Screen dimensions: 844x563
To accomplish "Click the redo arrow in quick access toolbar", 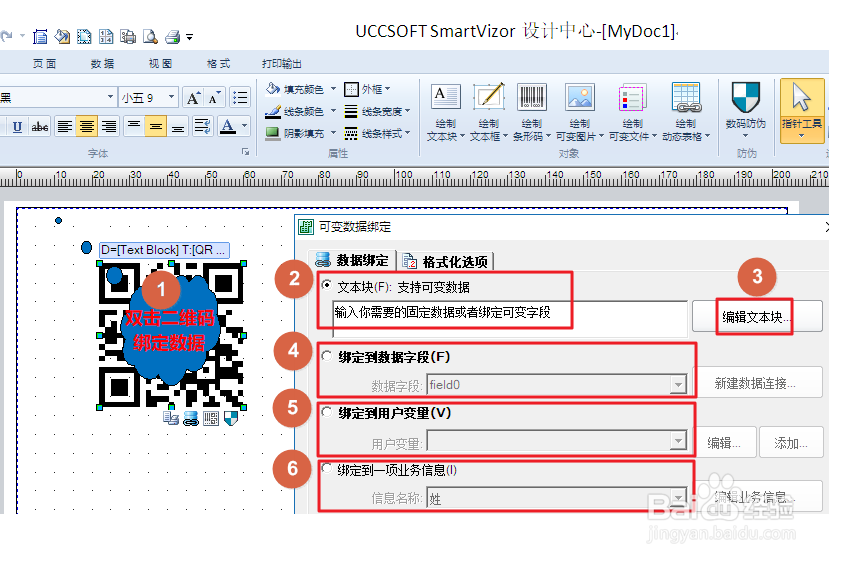I will (x=6, y=36).
